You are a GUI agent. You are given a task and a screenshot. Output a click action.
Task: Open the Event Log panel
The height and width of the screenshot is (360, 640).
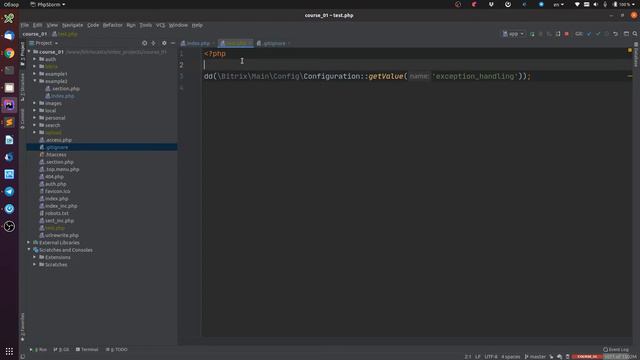[616, 349]
